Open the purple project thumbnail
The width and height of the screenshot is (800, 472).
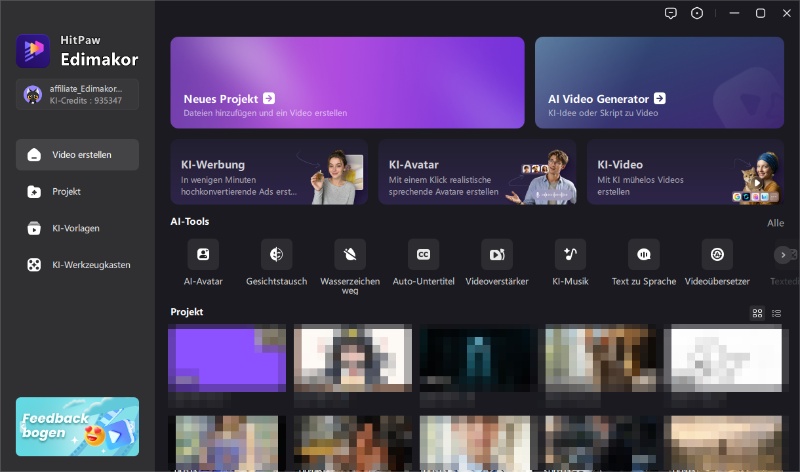pyautogui.click(x=227, y=359)
